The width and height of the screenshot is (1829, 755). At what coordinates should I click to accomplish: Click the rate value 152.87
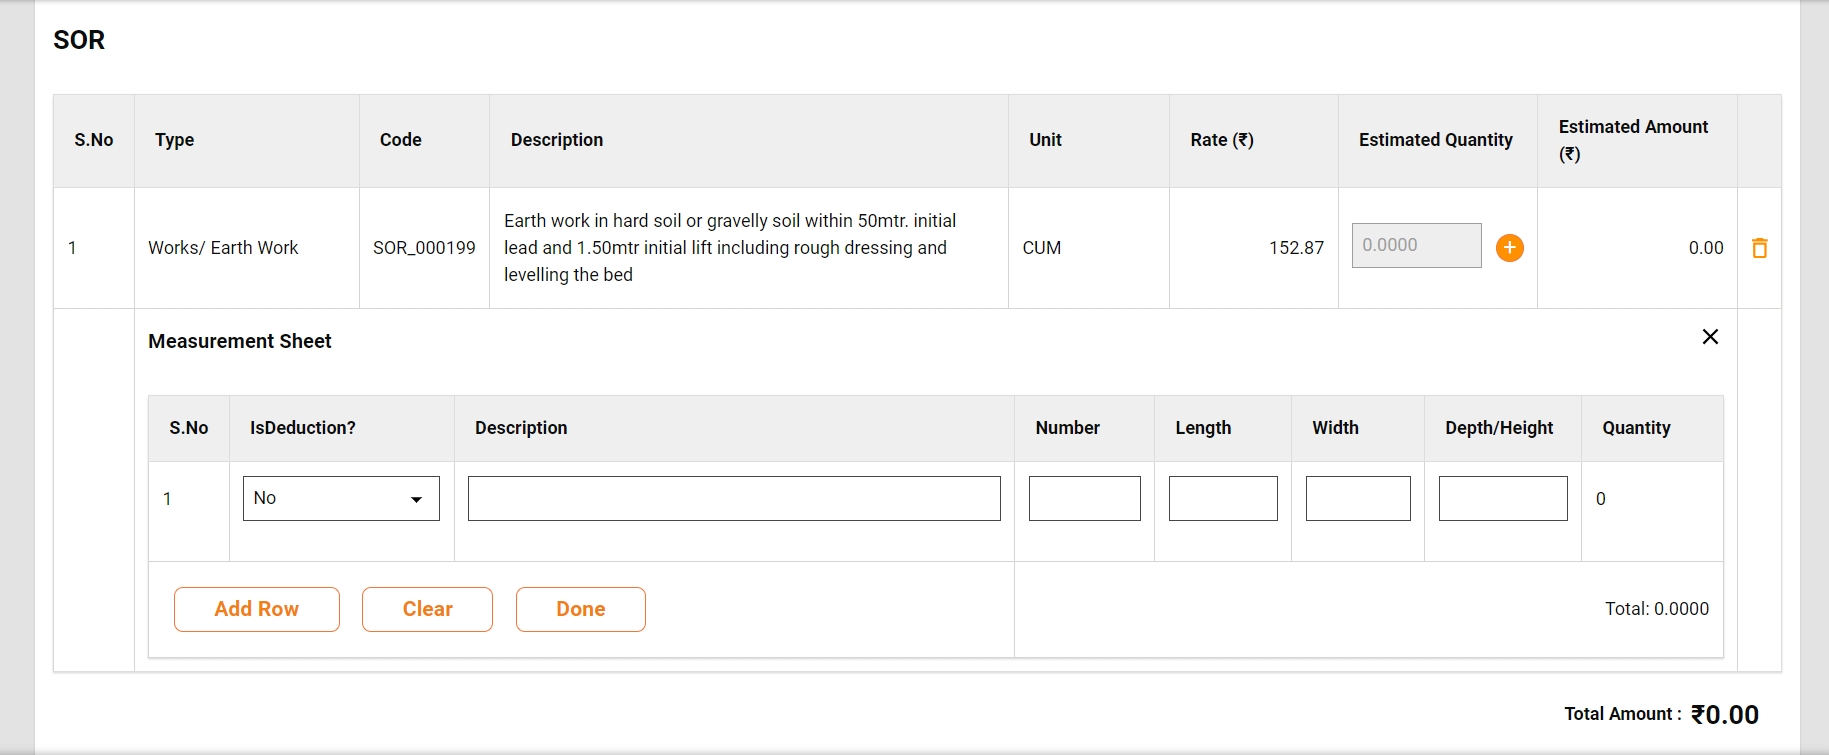[x=1296, y=248]
